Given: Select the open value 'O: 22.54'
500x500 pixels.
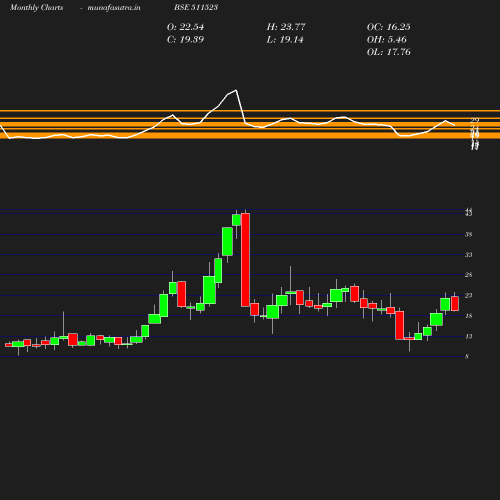Looking at the screenshot, I should point(185,27).
